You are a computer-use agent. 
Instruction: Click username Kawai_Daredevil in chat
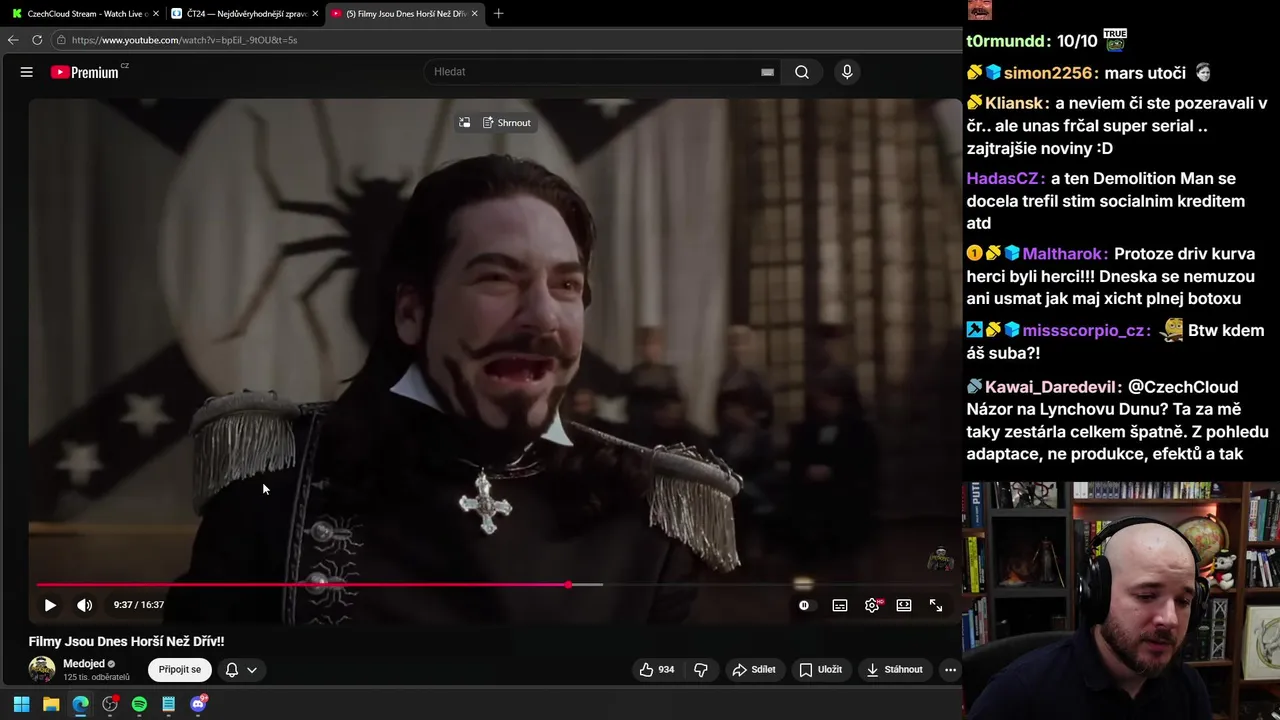(1048, 387)
